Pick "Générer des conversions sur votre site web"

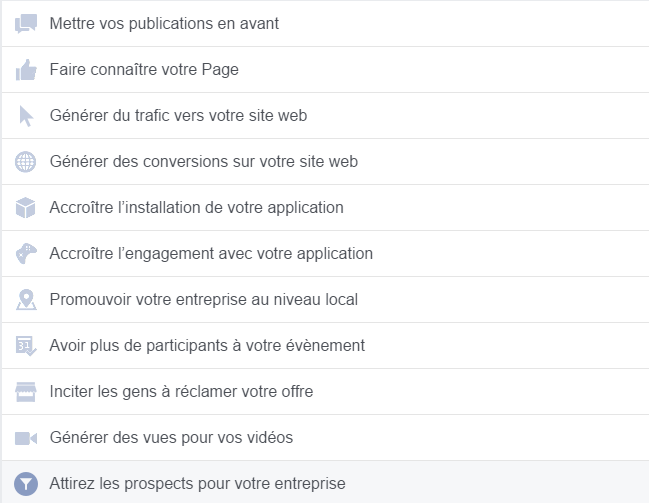pyautogui.click(x=203, y=161)
